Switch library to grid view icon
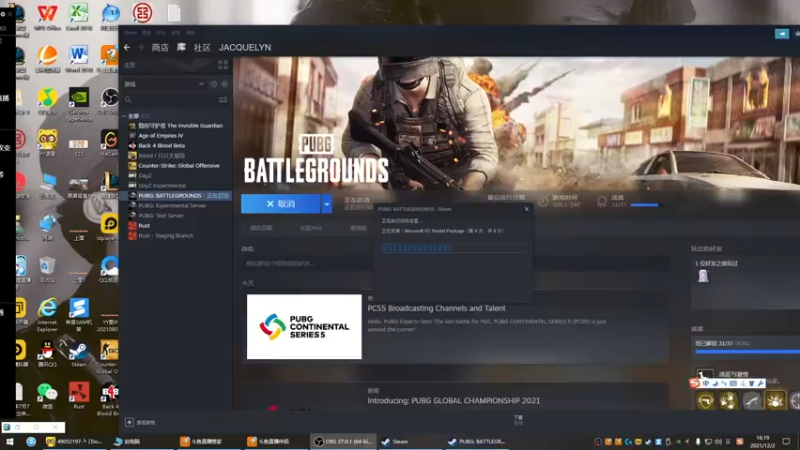This screenshot has width=800, height=450. pos(223,65)
